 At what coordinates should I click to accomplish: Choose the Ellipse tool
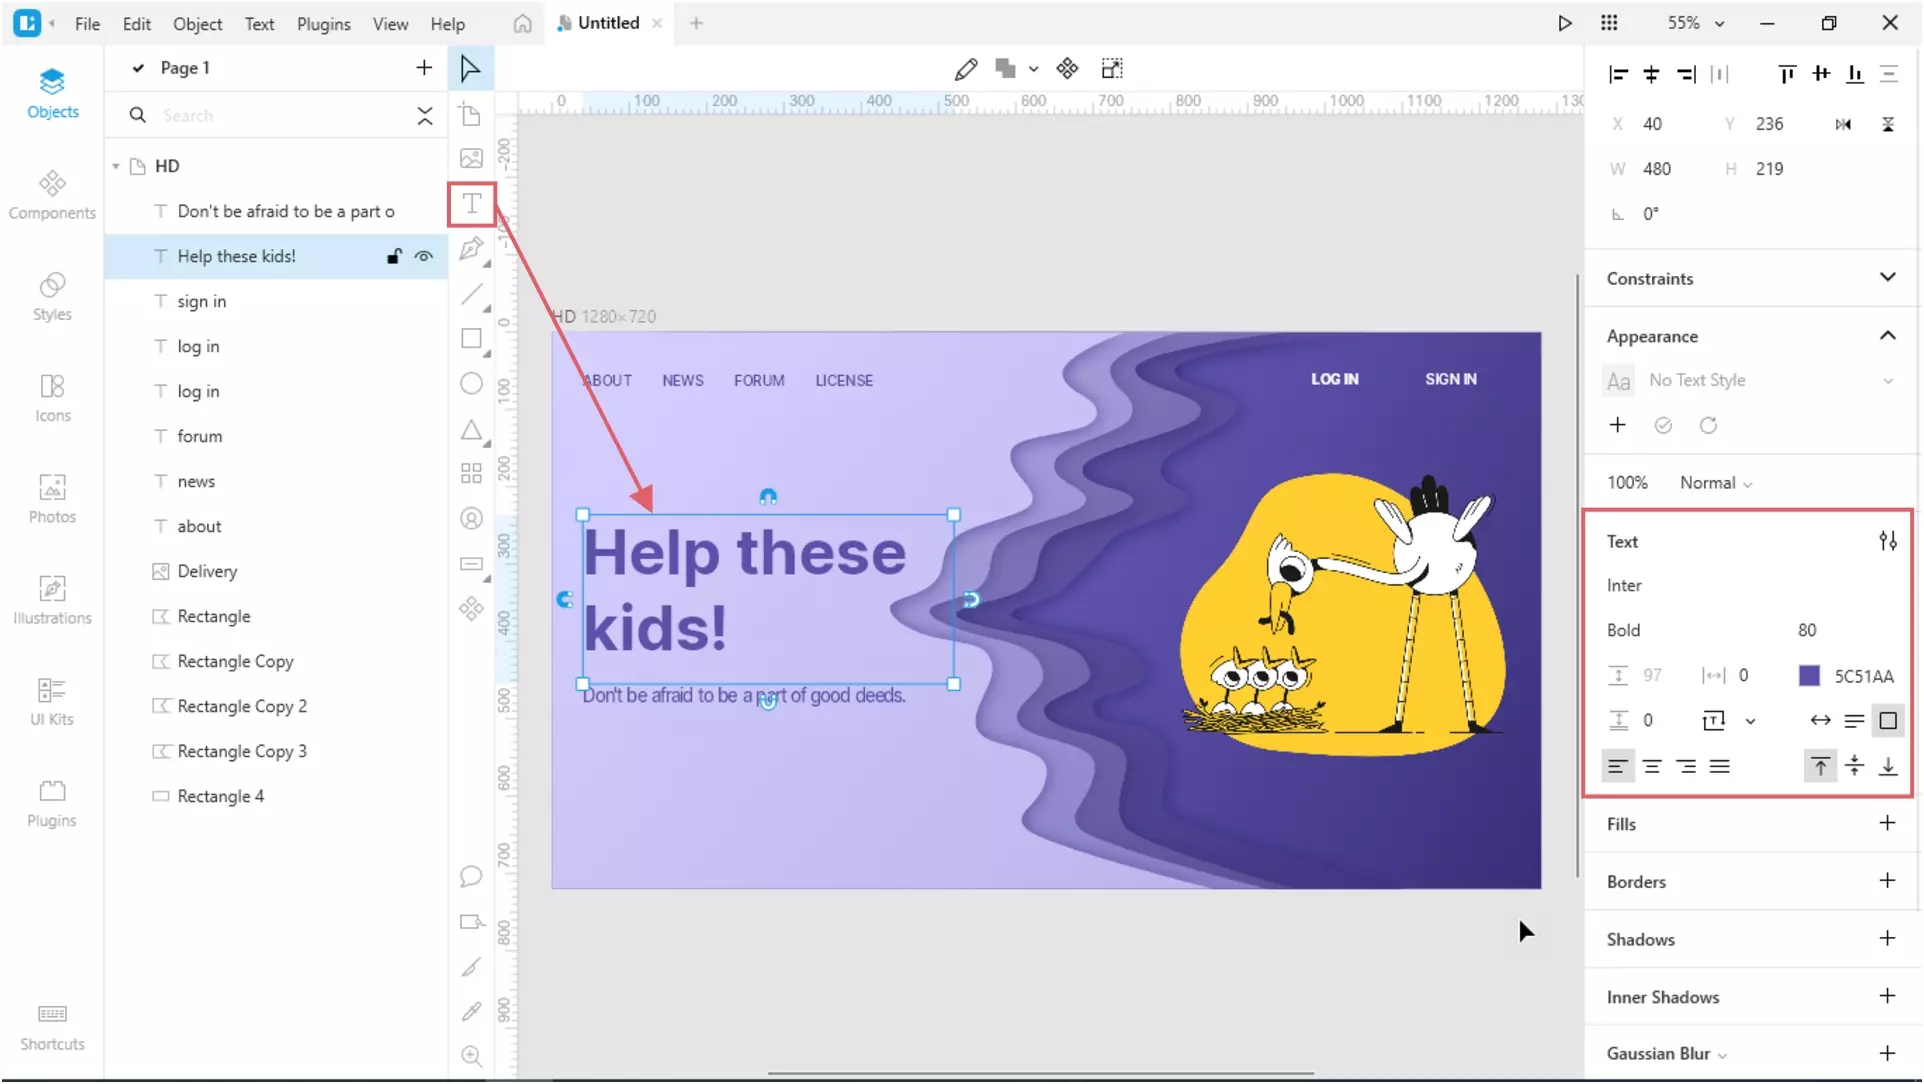[471, 384]
